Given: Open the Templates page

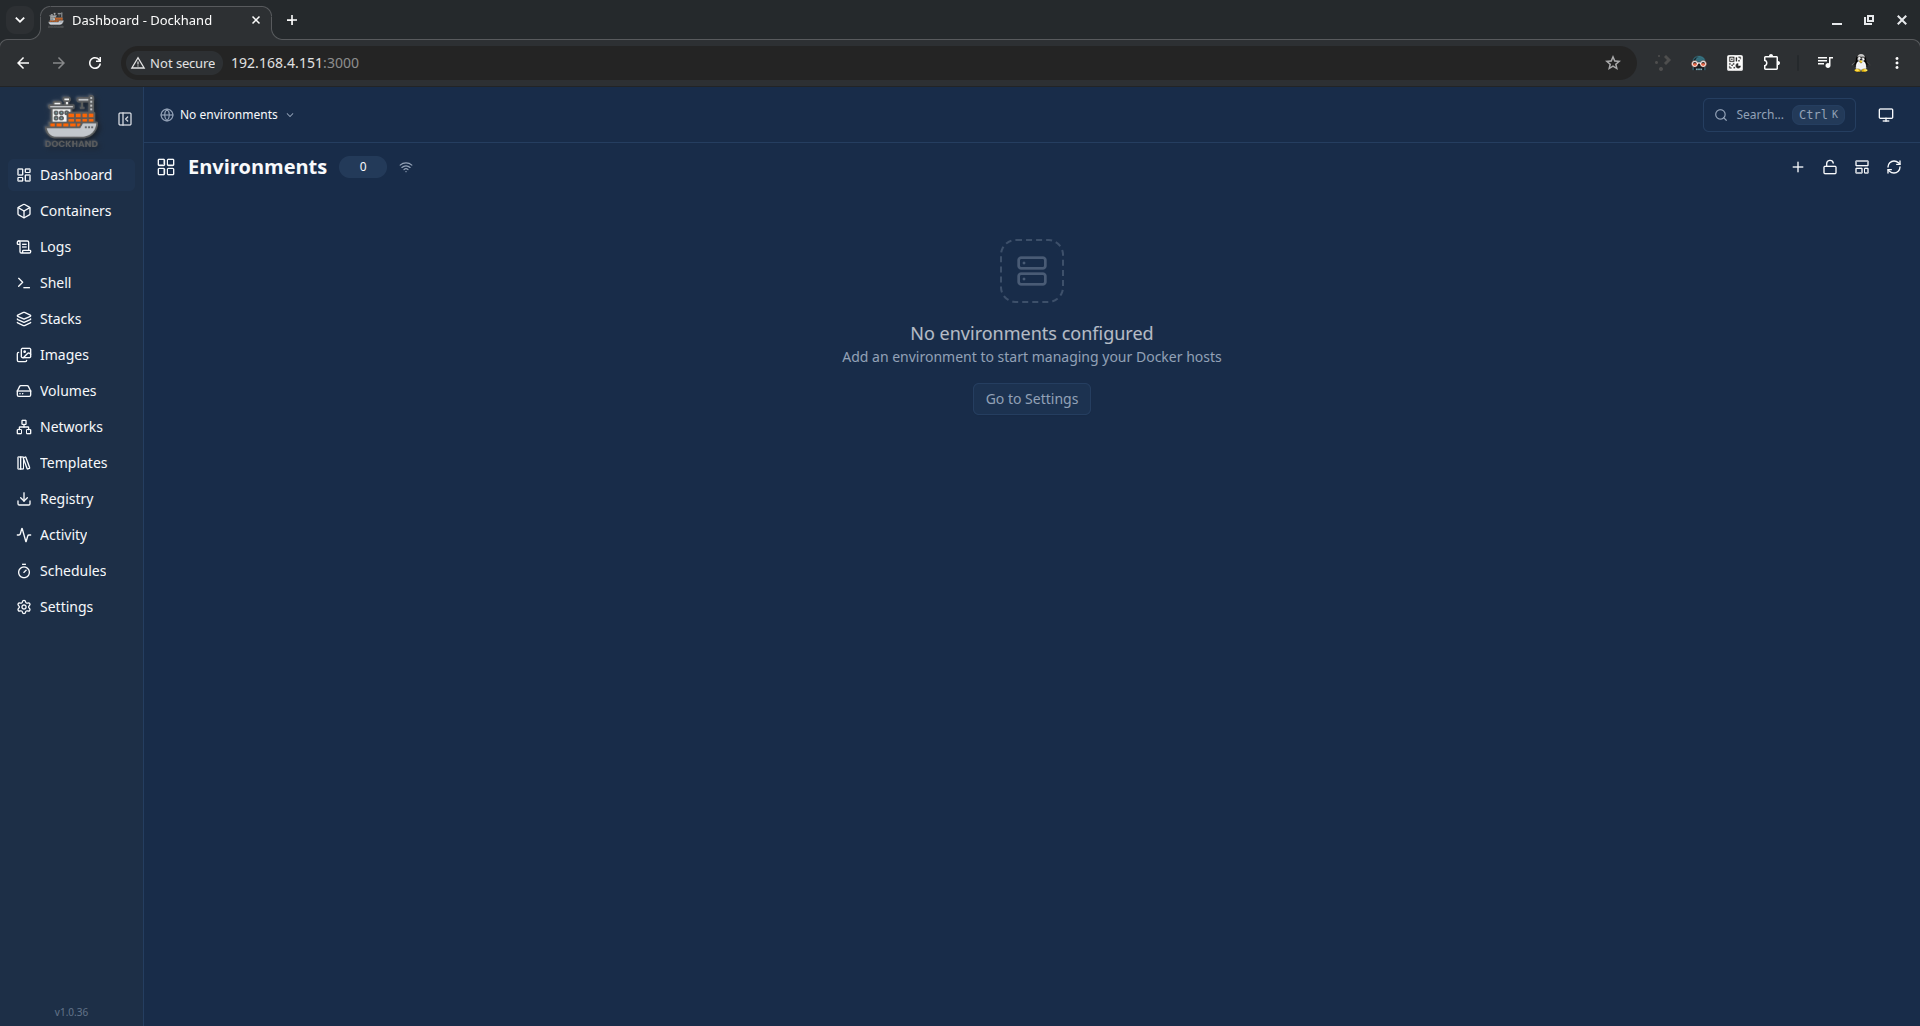Looking at the screenshot, I should pos(71,463).
